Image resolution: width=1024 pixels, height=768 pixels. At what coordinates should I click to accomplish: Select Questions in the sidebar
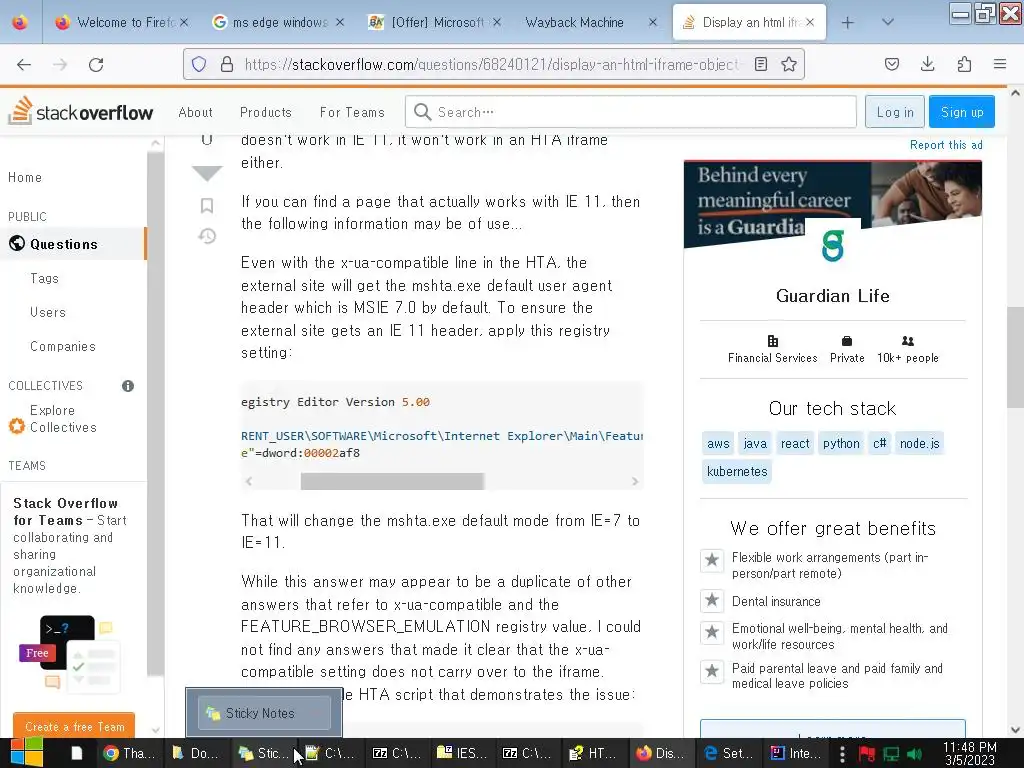click(73, 244)
